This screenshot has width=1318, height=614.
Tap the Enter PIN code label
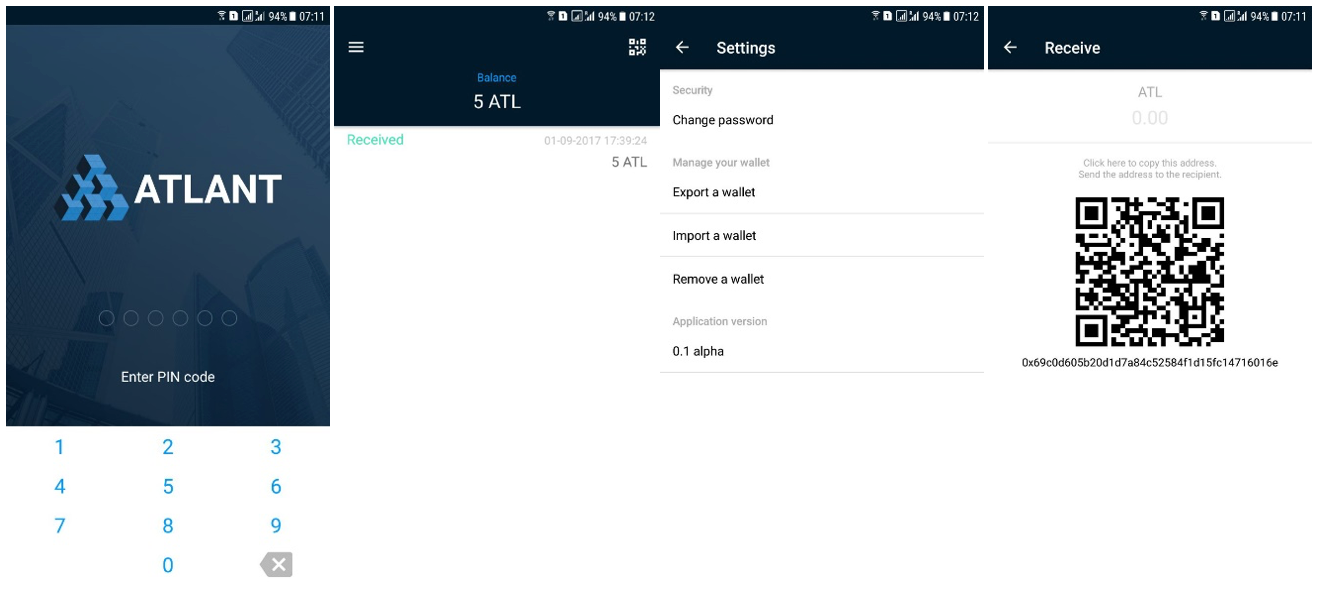click(x=168, y=377)
